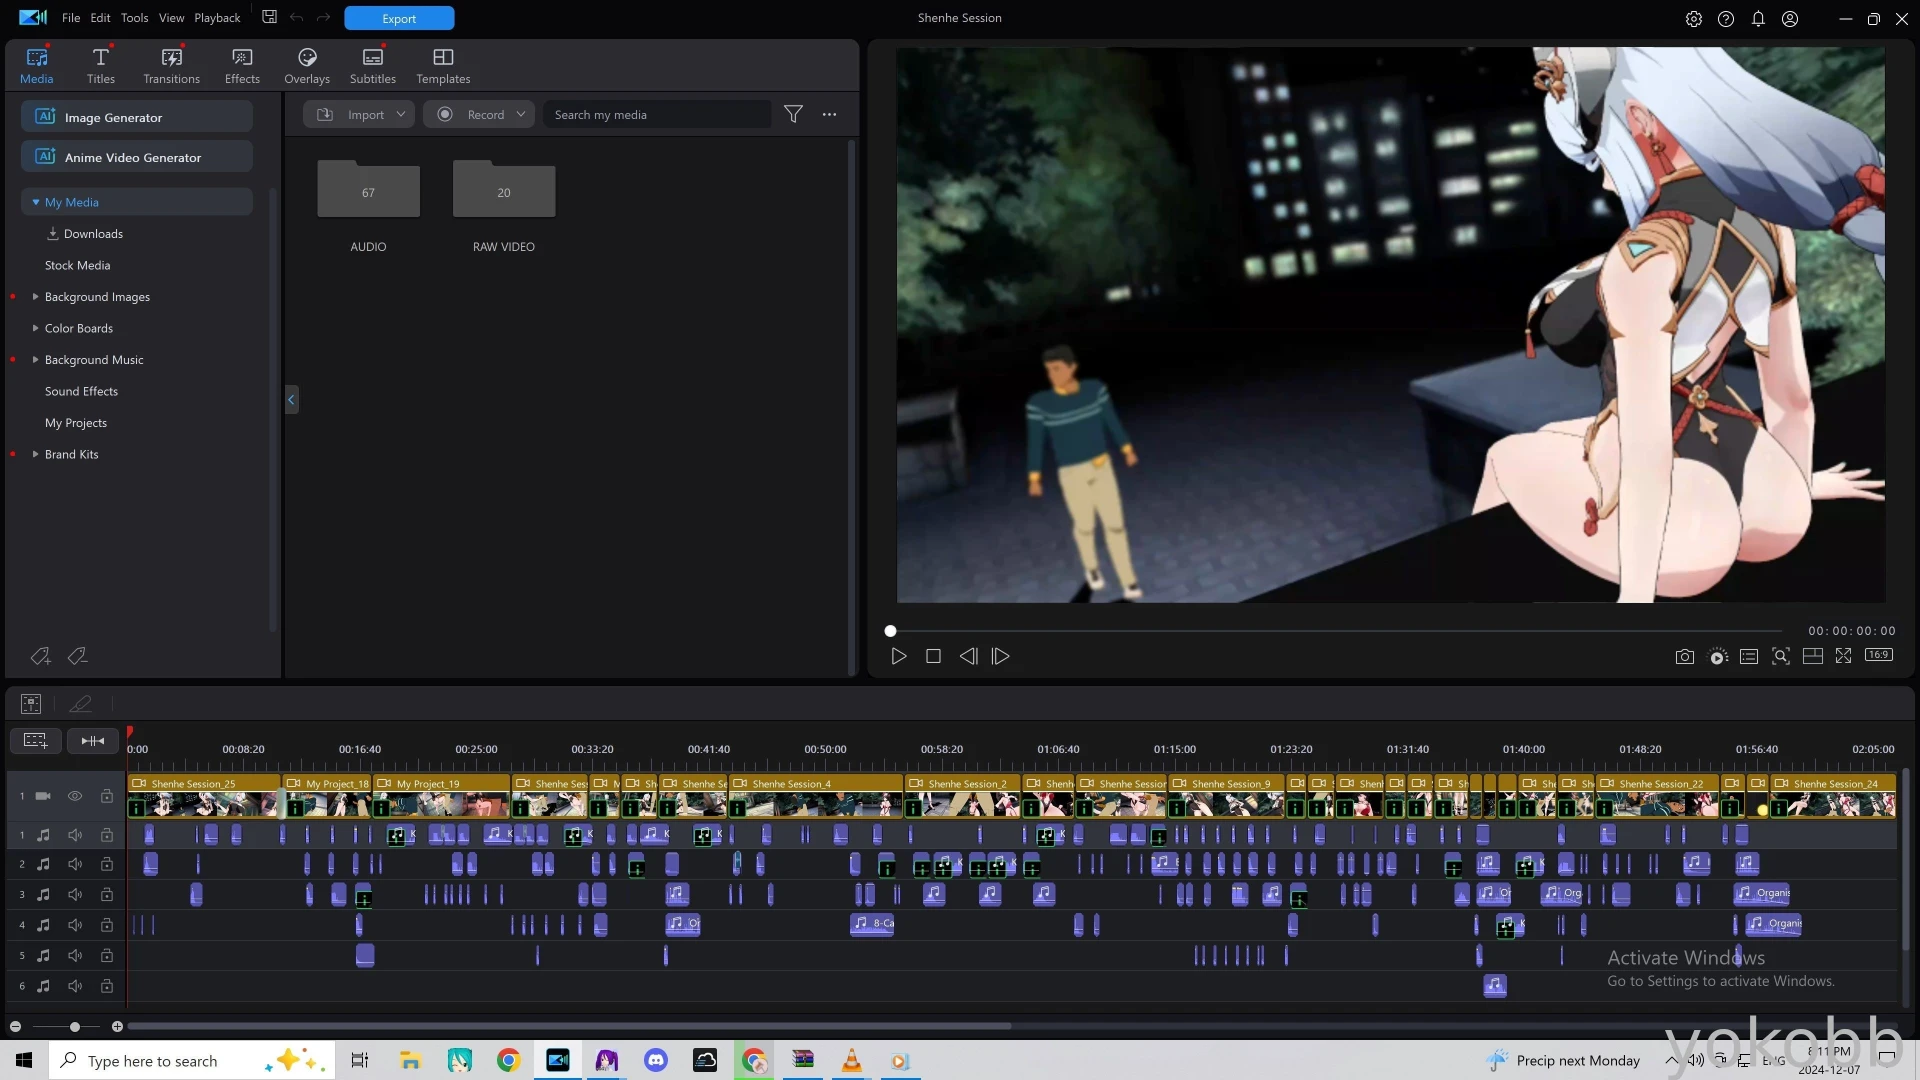Click the play button in preview
The image size is (1920, 1080).
(898, 657)
